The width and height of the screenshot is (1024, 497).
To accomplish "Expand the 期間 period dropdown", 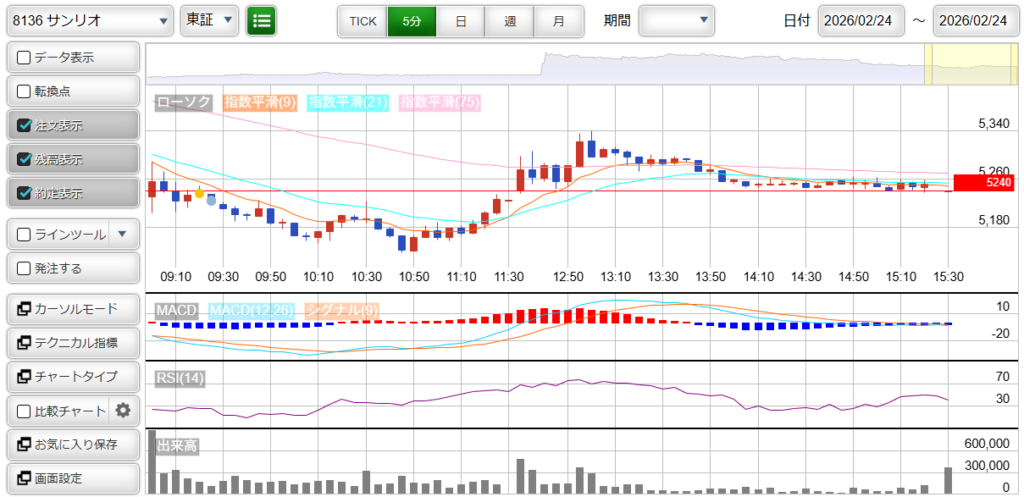I will click(x=676, y=20).
